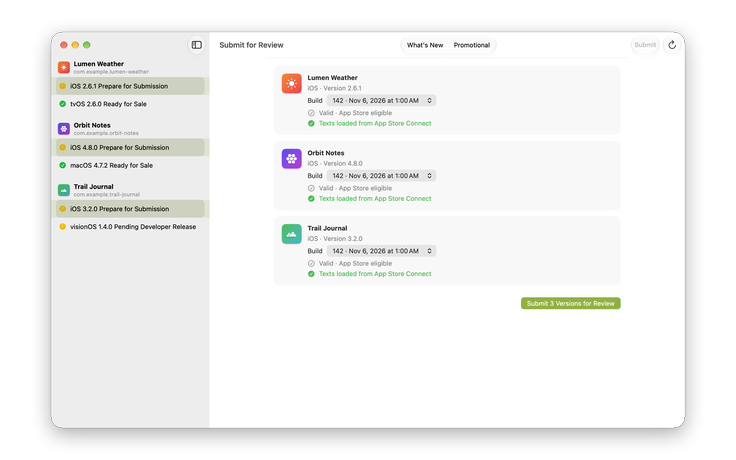The height and width of the screenshot is (460, 736).
Task: Click 'iOS - Version 2.6.1' text
Action: (x=335, y=88)
